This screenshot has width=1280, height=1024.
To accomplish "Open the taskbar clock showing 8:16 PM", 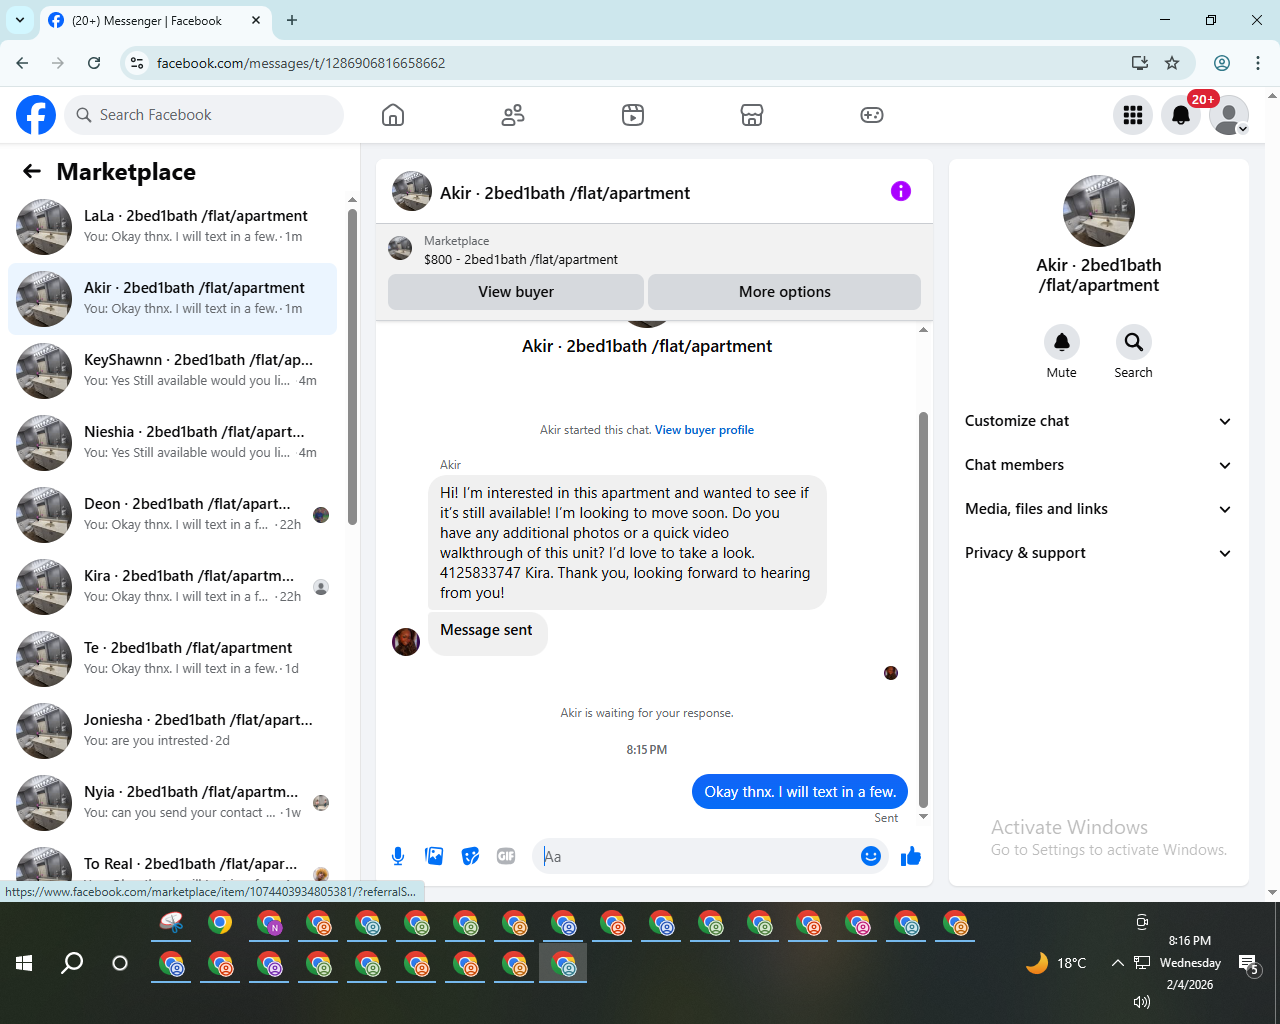I will click(x=1190, y=962).
